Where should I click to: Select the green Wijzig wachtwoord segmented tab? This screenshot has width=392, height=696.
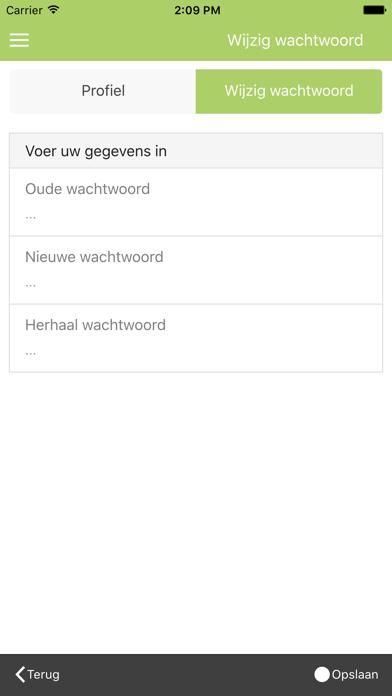click(x=289, y=91)
